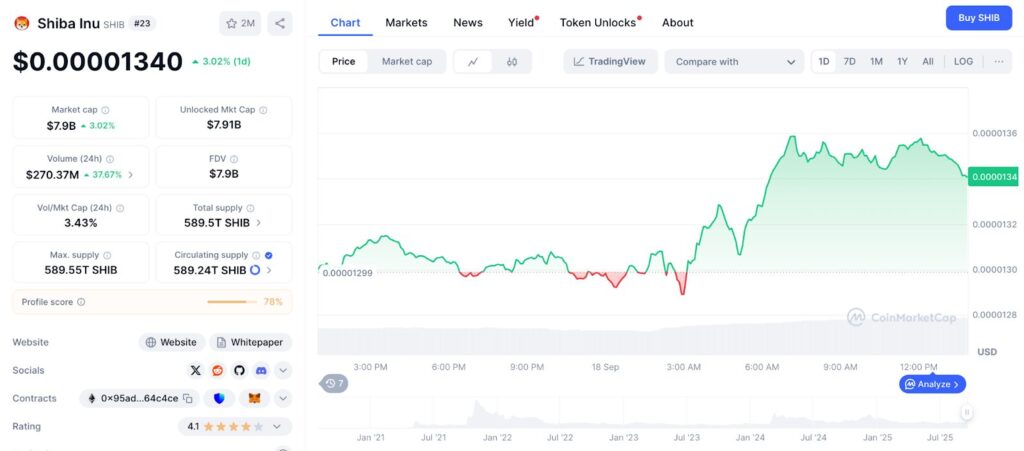
Task: Click the Analyze button on the chart
Action: [933, 384]
